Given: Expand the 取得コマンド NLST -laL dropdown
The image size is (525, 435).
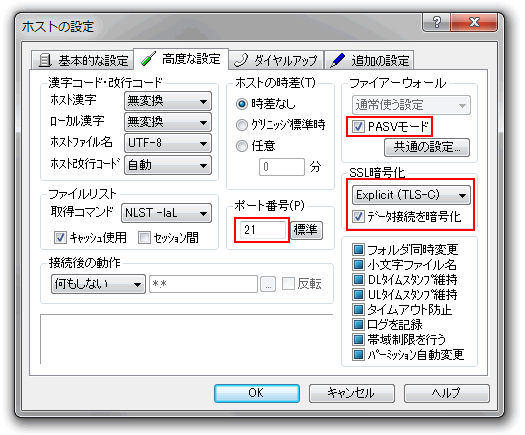Looking at the screenshot, I should pos(166,213).
